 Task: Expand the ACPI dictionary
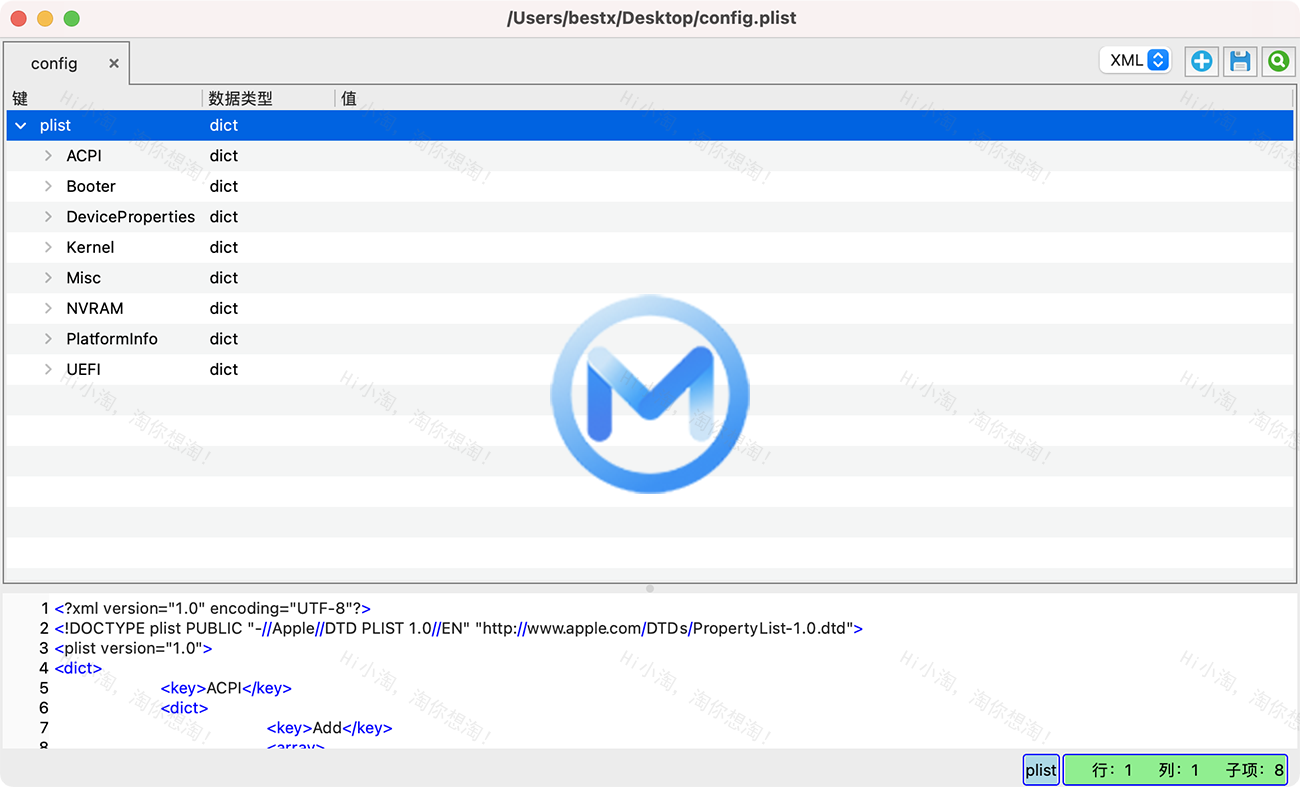(47, 155)
